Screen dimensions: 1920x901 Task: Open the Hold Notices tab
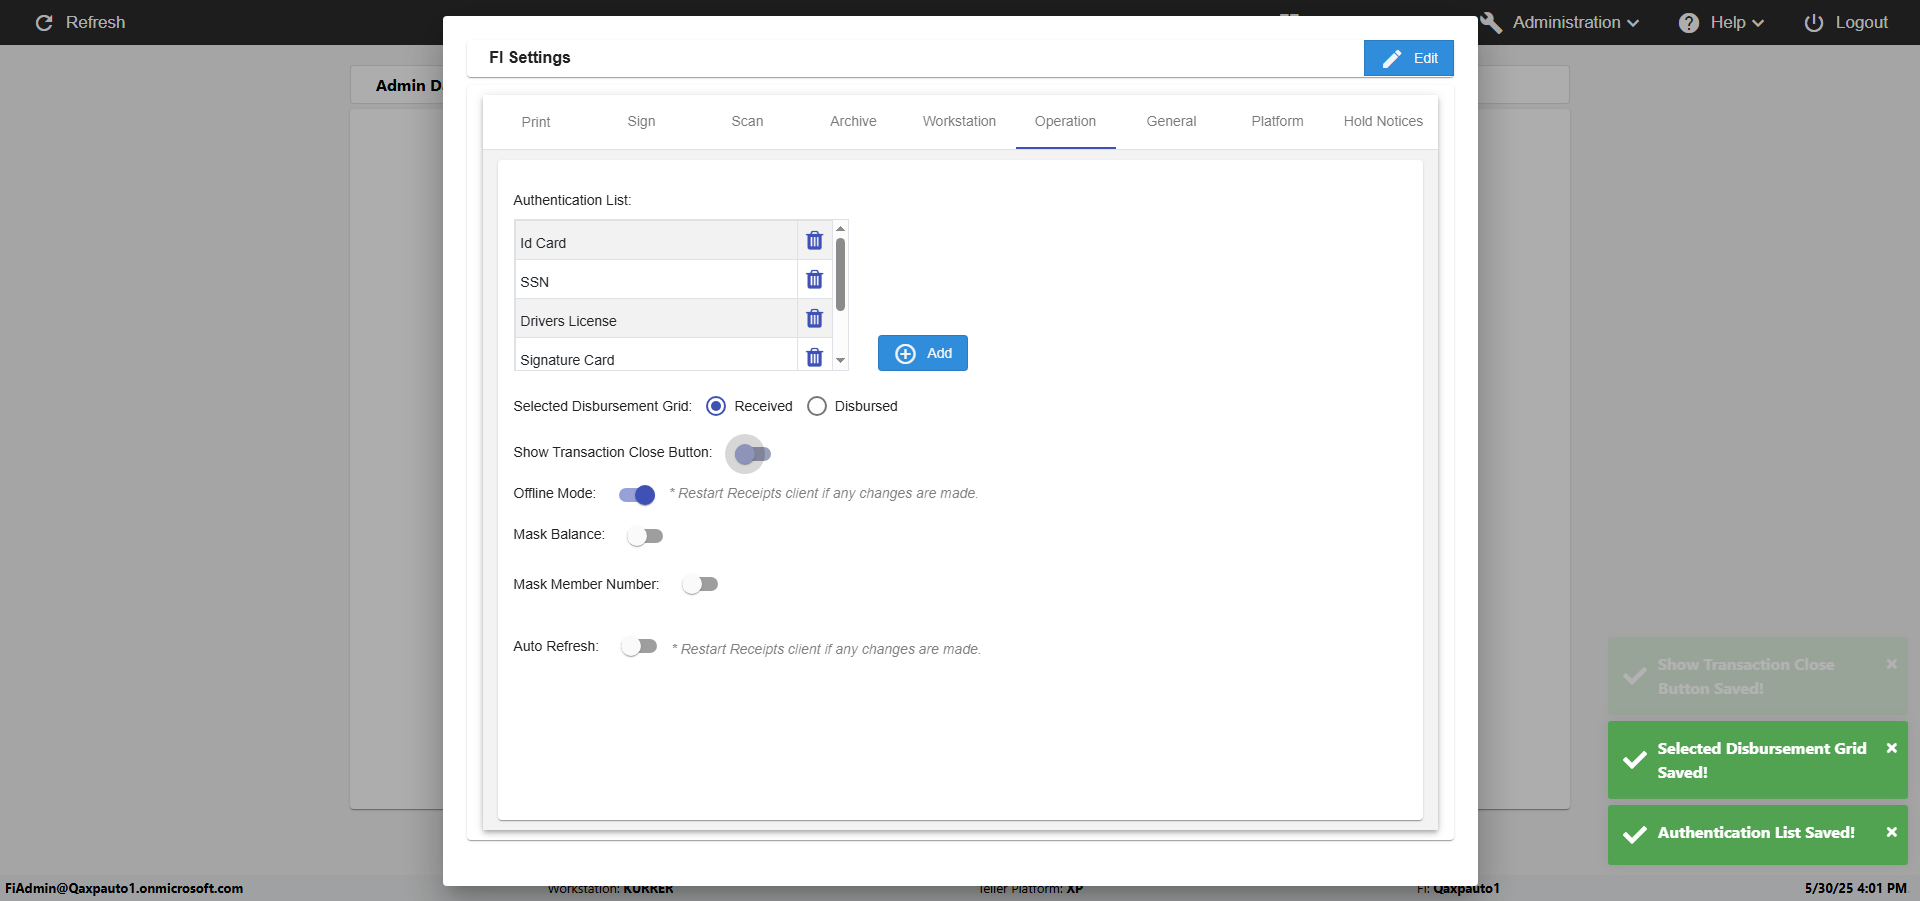point(1383,121)
